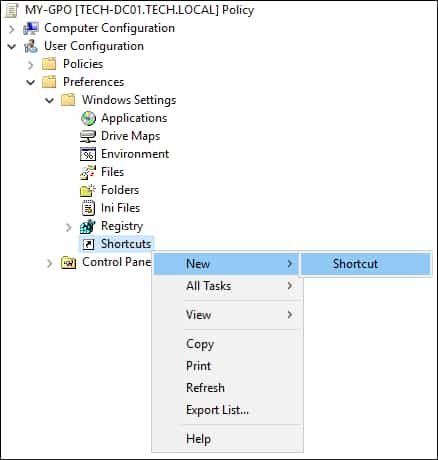Image resolution: width=438 pixels, height=460 pixels.
Task: Select Shortcut in the New submenu
Action: point(367,264)
